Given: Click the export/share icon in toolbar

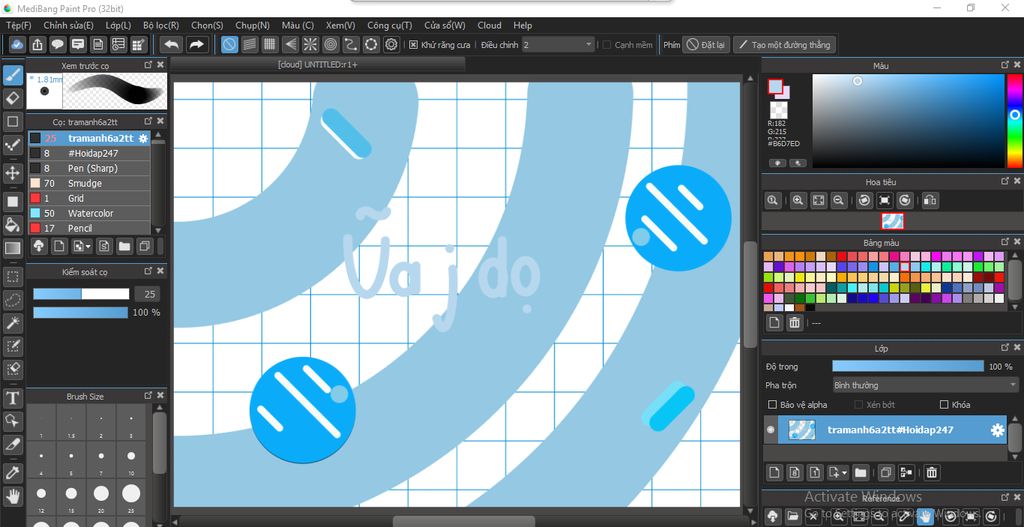Looking at the screenshot, I should [x=37, y=44].
